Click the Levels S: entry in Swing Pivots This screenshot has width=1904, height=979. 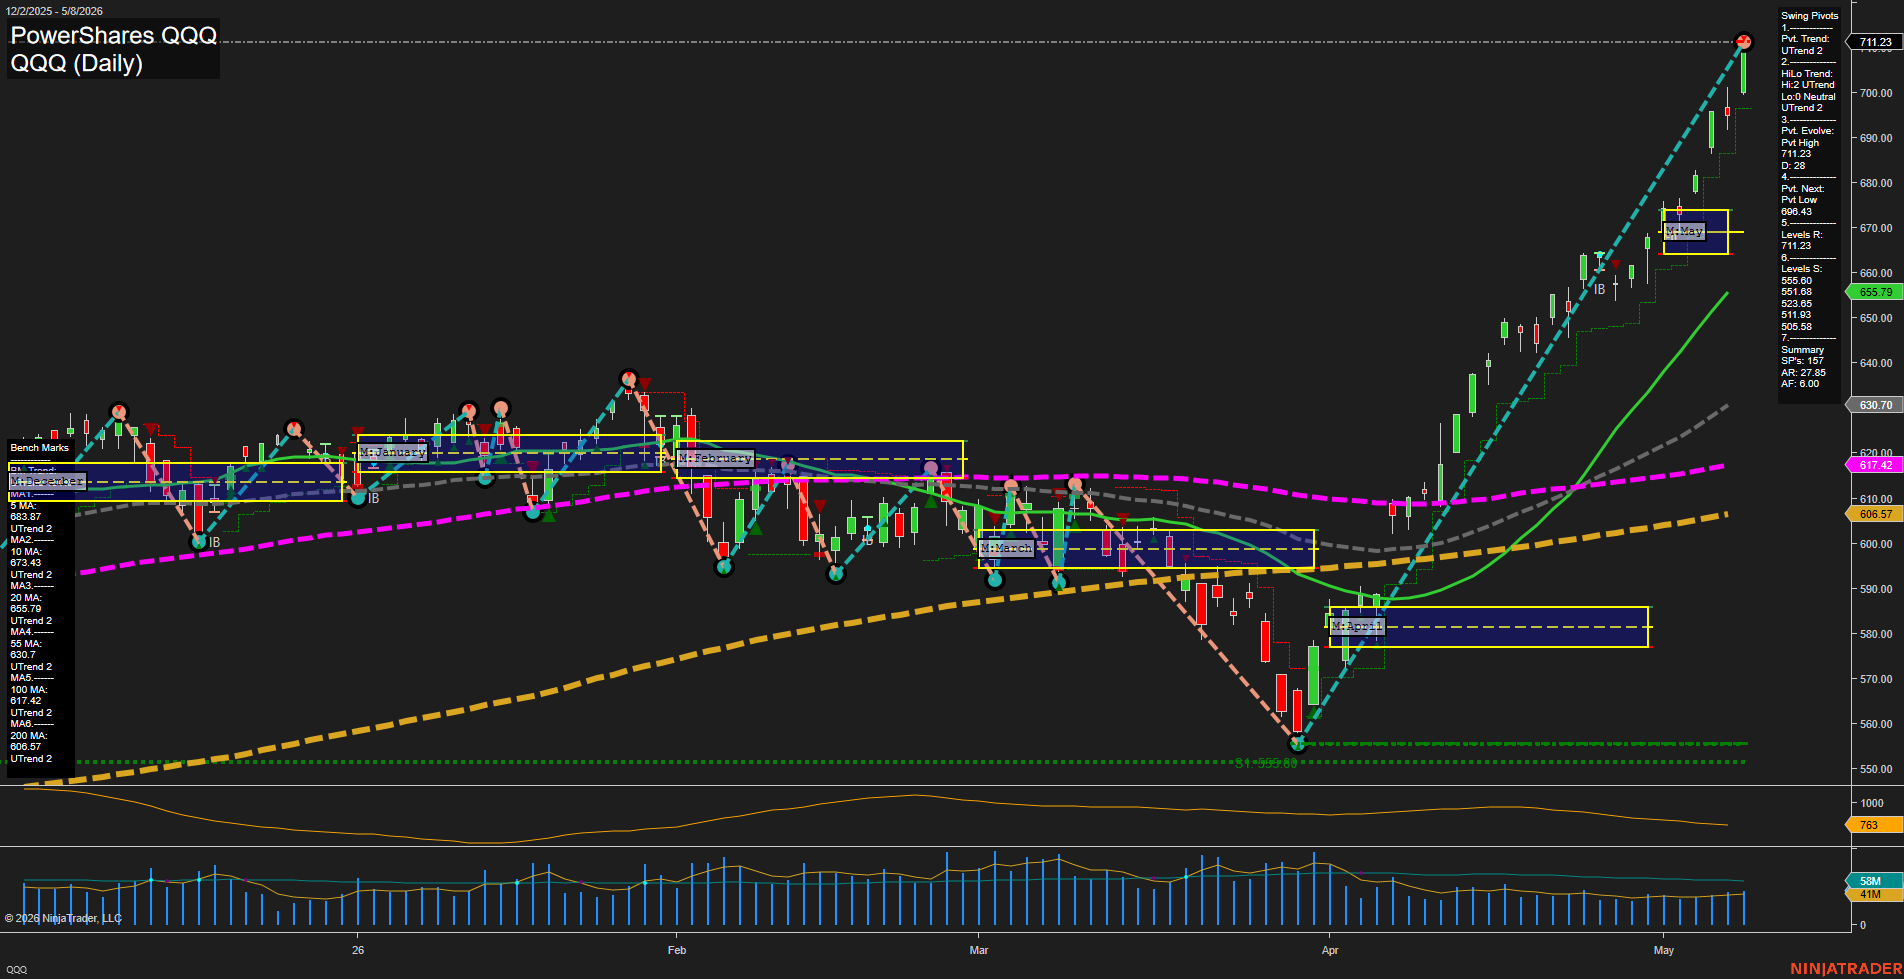pyautogui.click(x=1802, y=269)
